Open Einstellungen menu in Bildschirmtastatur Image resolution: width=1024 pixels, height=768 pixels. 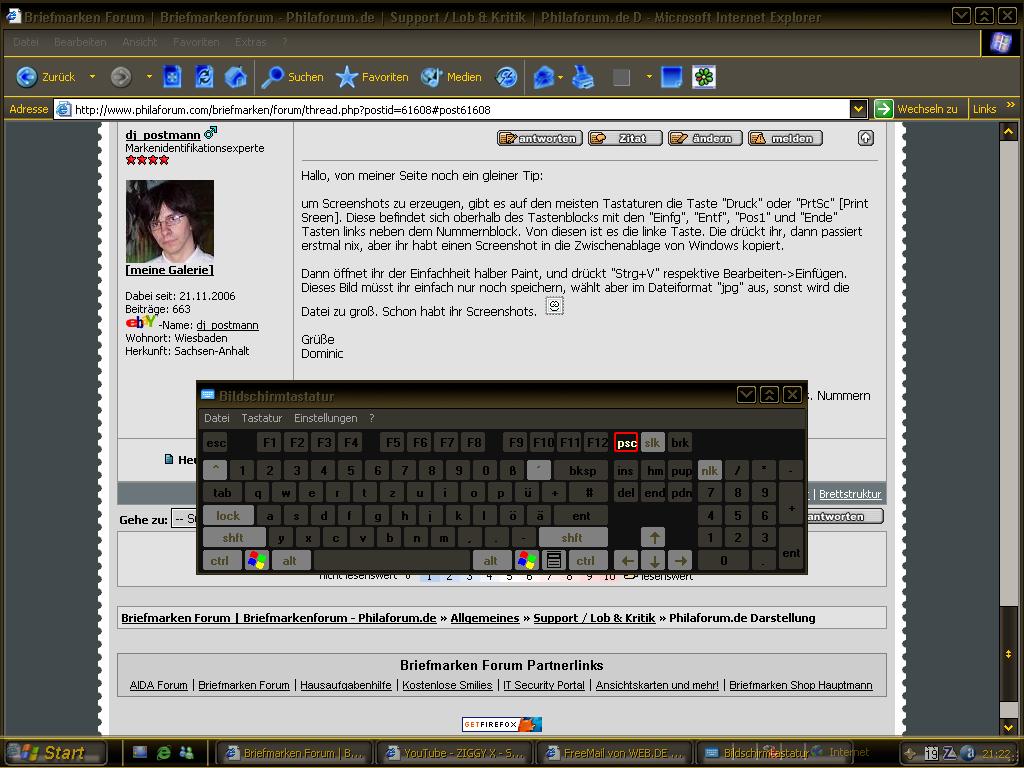325,418
